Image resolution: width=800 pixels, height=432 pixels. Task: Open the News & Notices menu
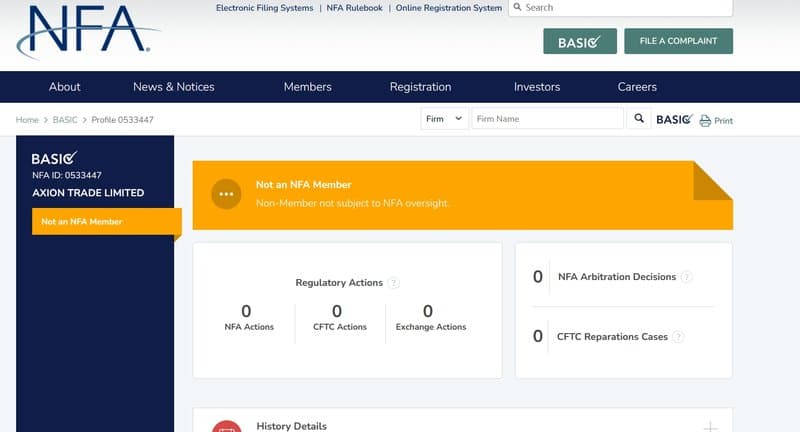(x=173, y=87)
